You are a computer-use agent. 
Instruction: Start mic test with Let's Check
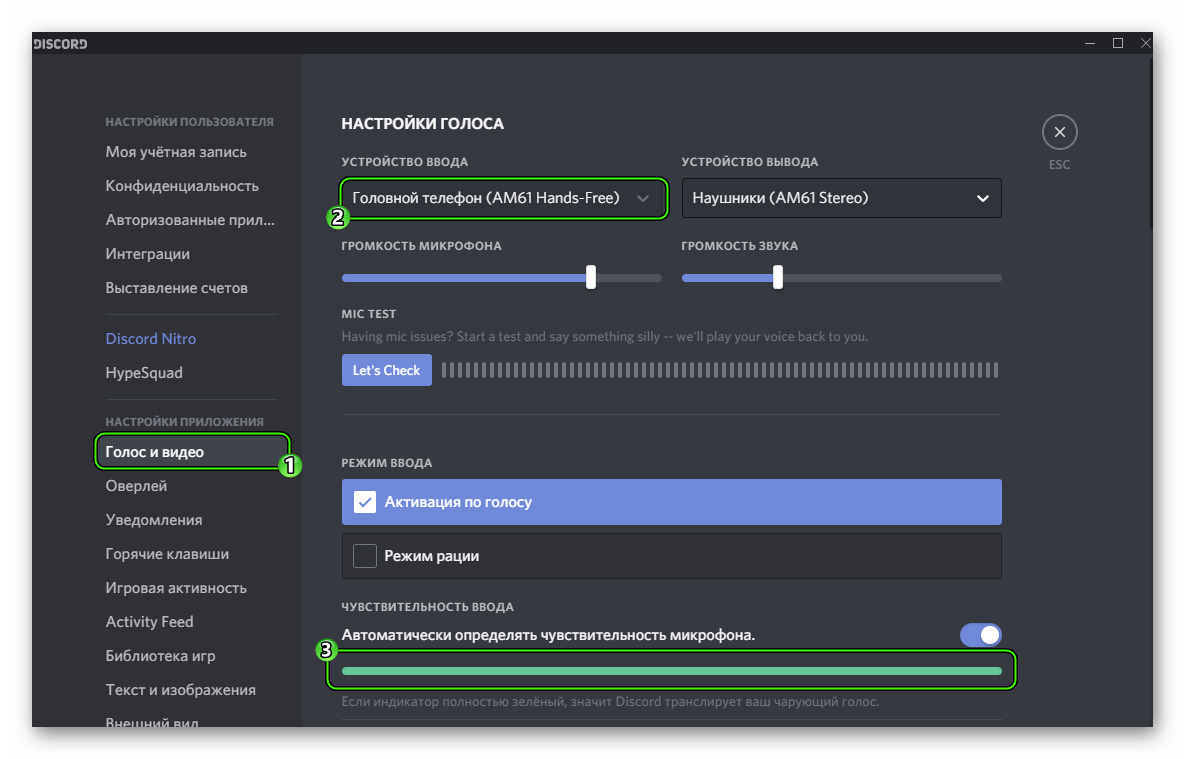coord(386,370)
